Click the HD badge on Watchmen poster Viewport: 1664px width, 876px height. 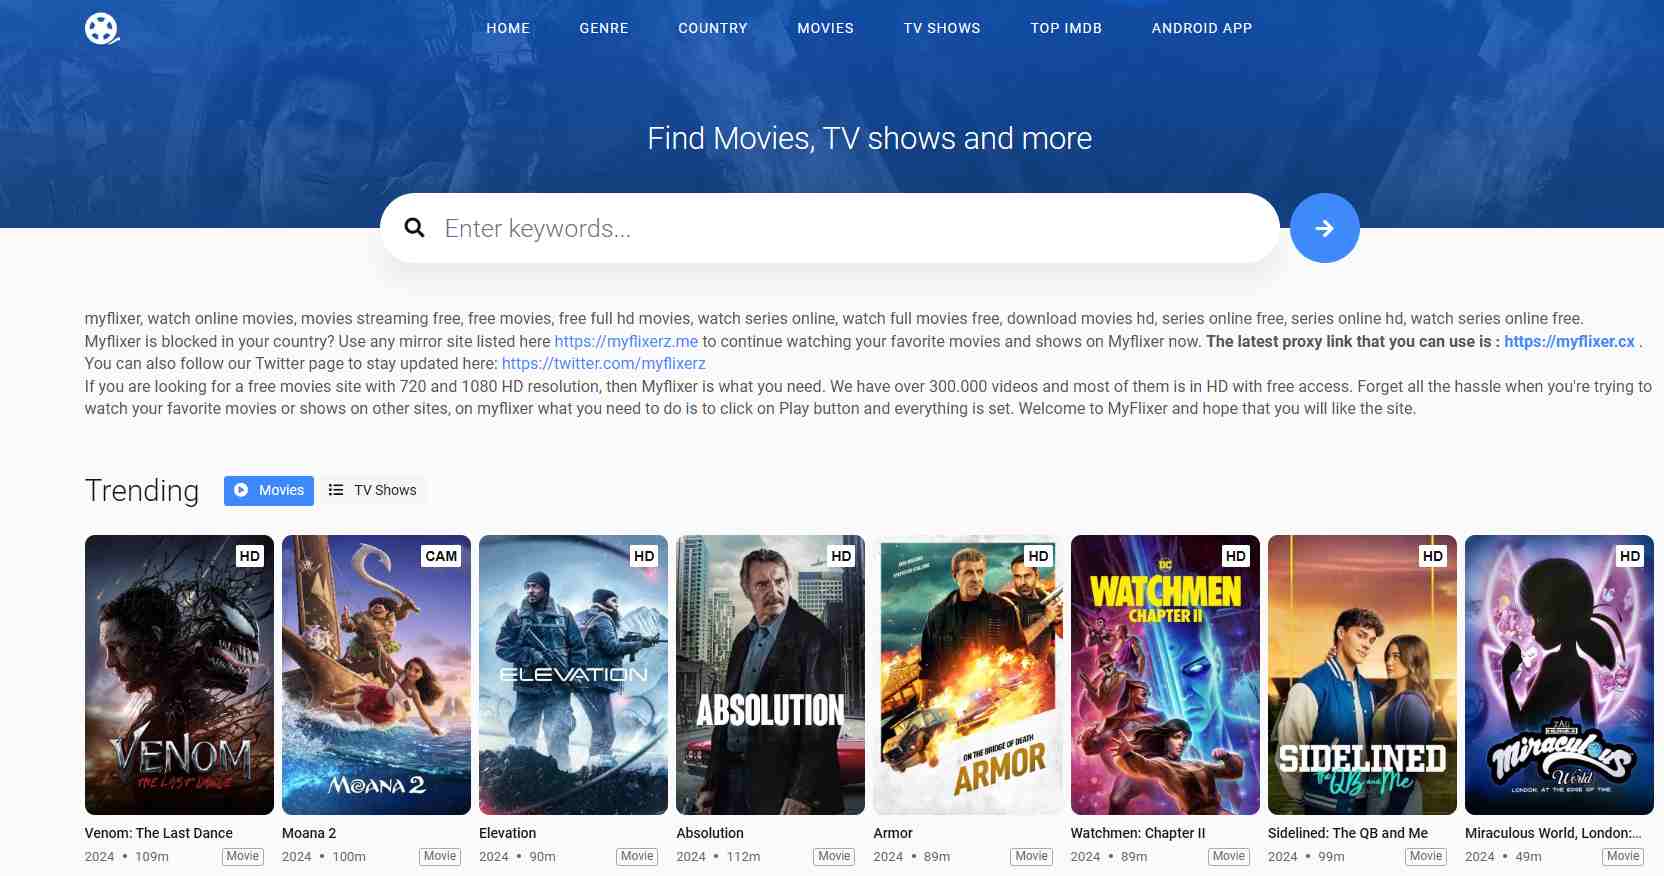tap(1235, 556)
